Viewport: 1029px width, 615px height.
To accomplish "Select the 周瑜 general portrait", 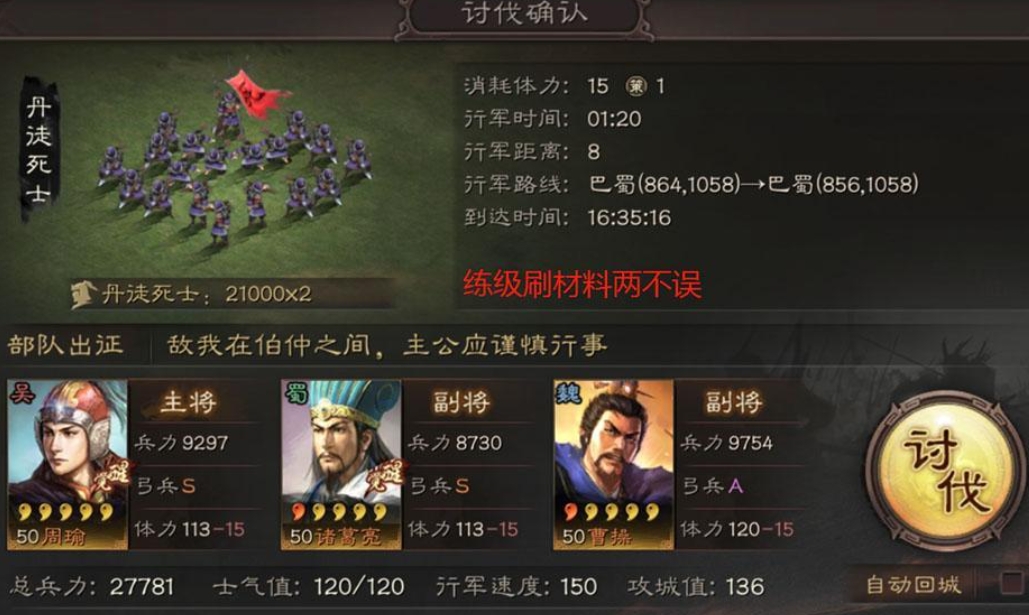I will [x=68, y=464].
